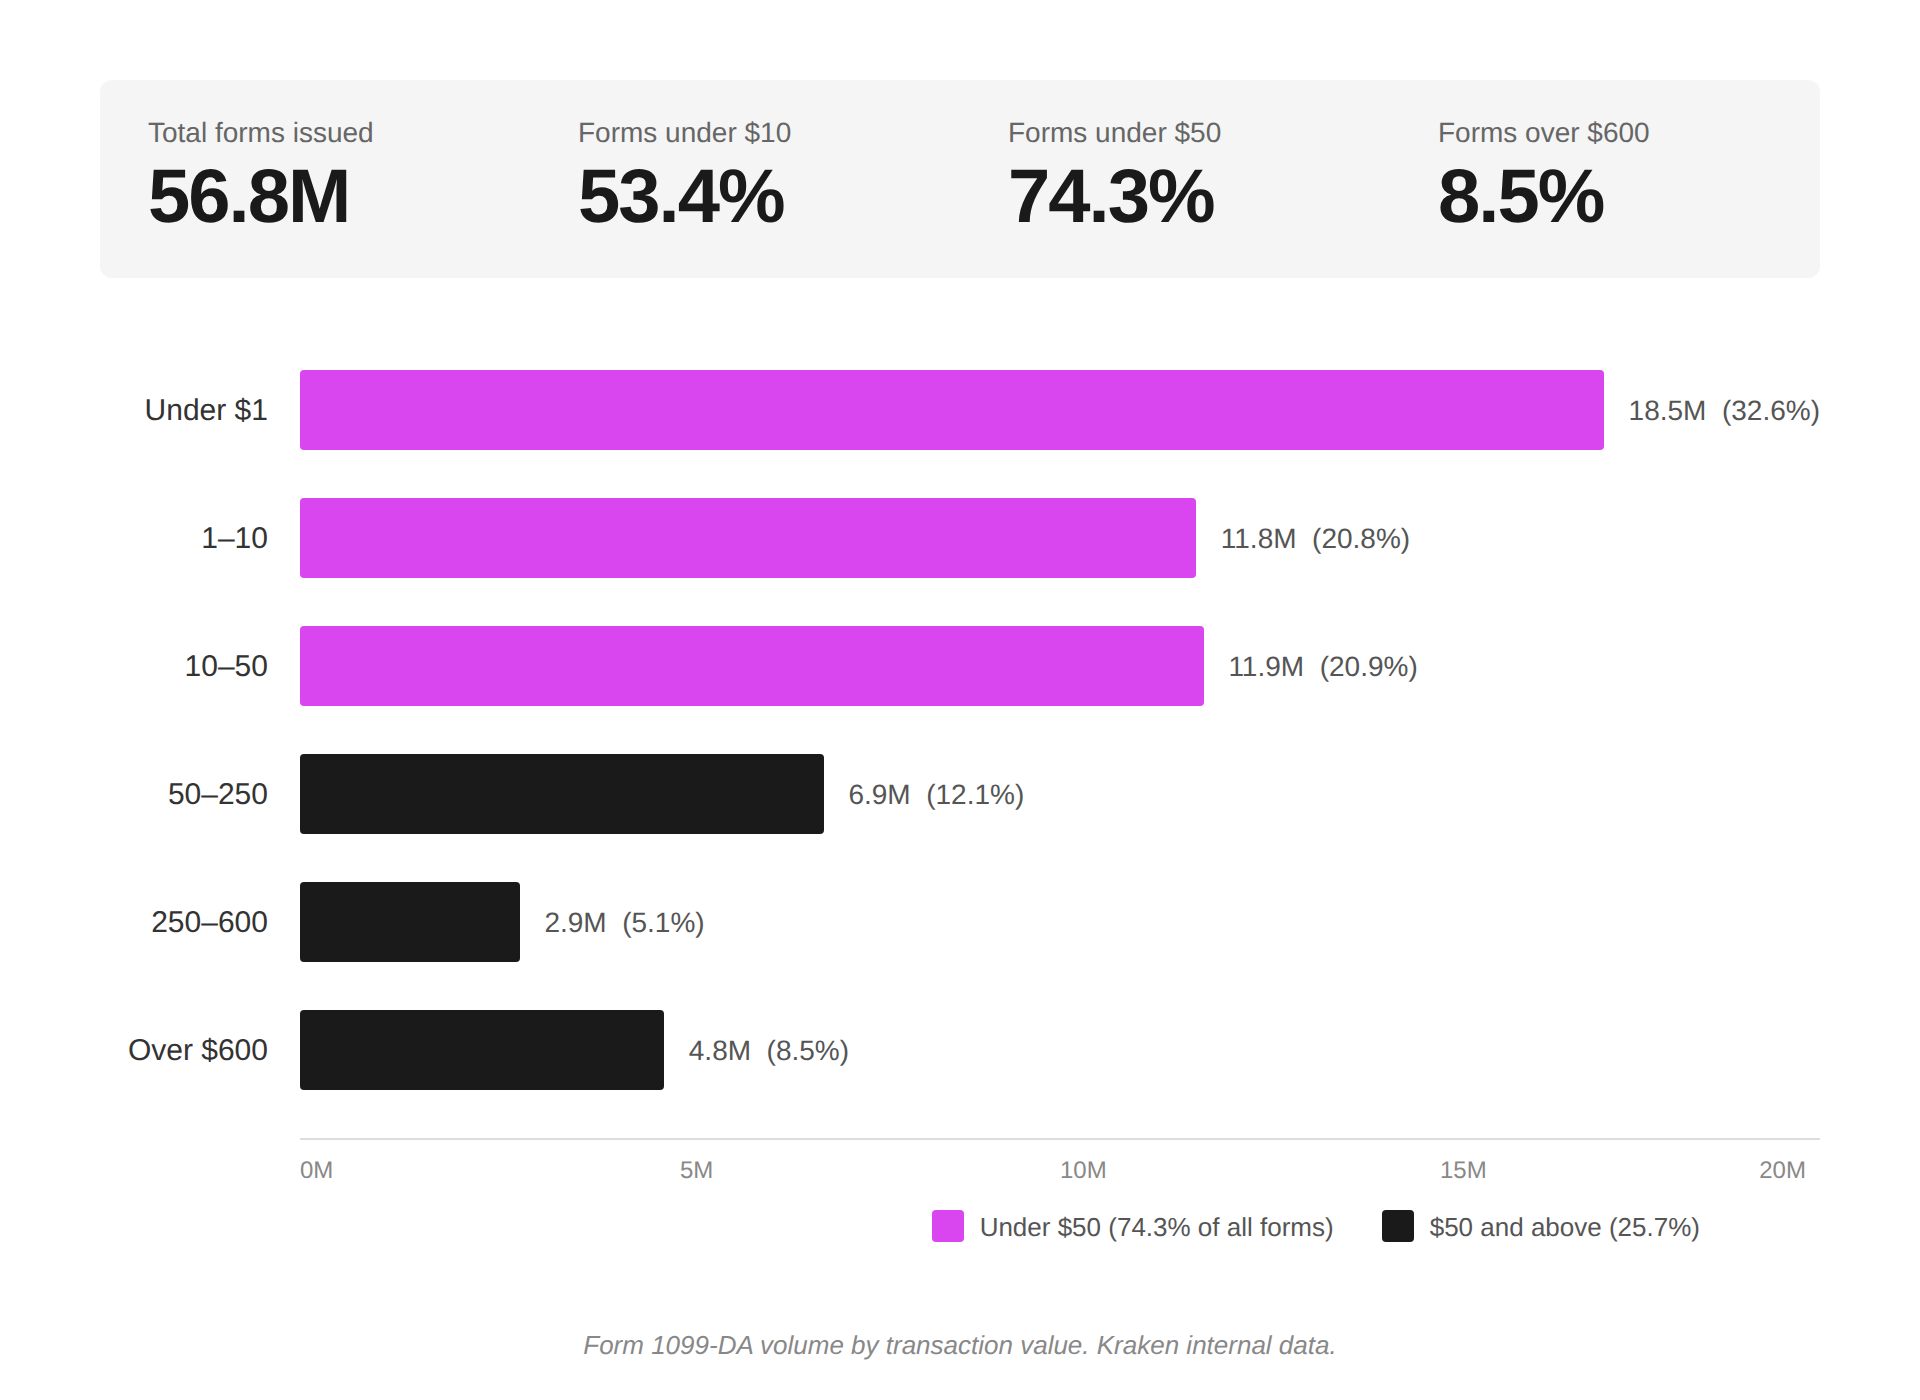Viewport: 1920px width, 1400px height.
Task: Click the "Under $50 (74.3% of all forms)" legend text
Action: pos(1156,1227)
